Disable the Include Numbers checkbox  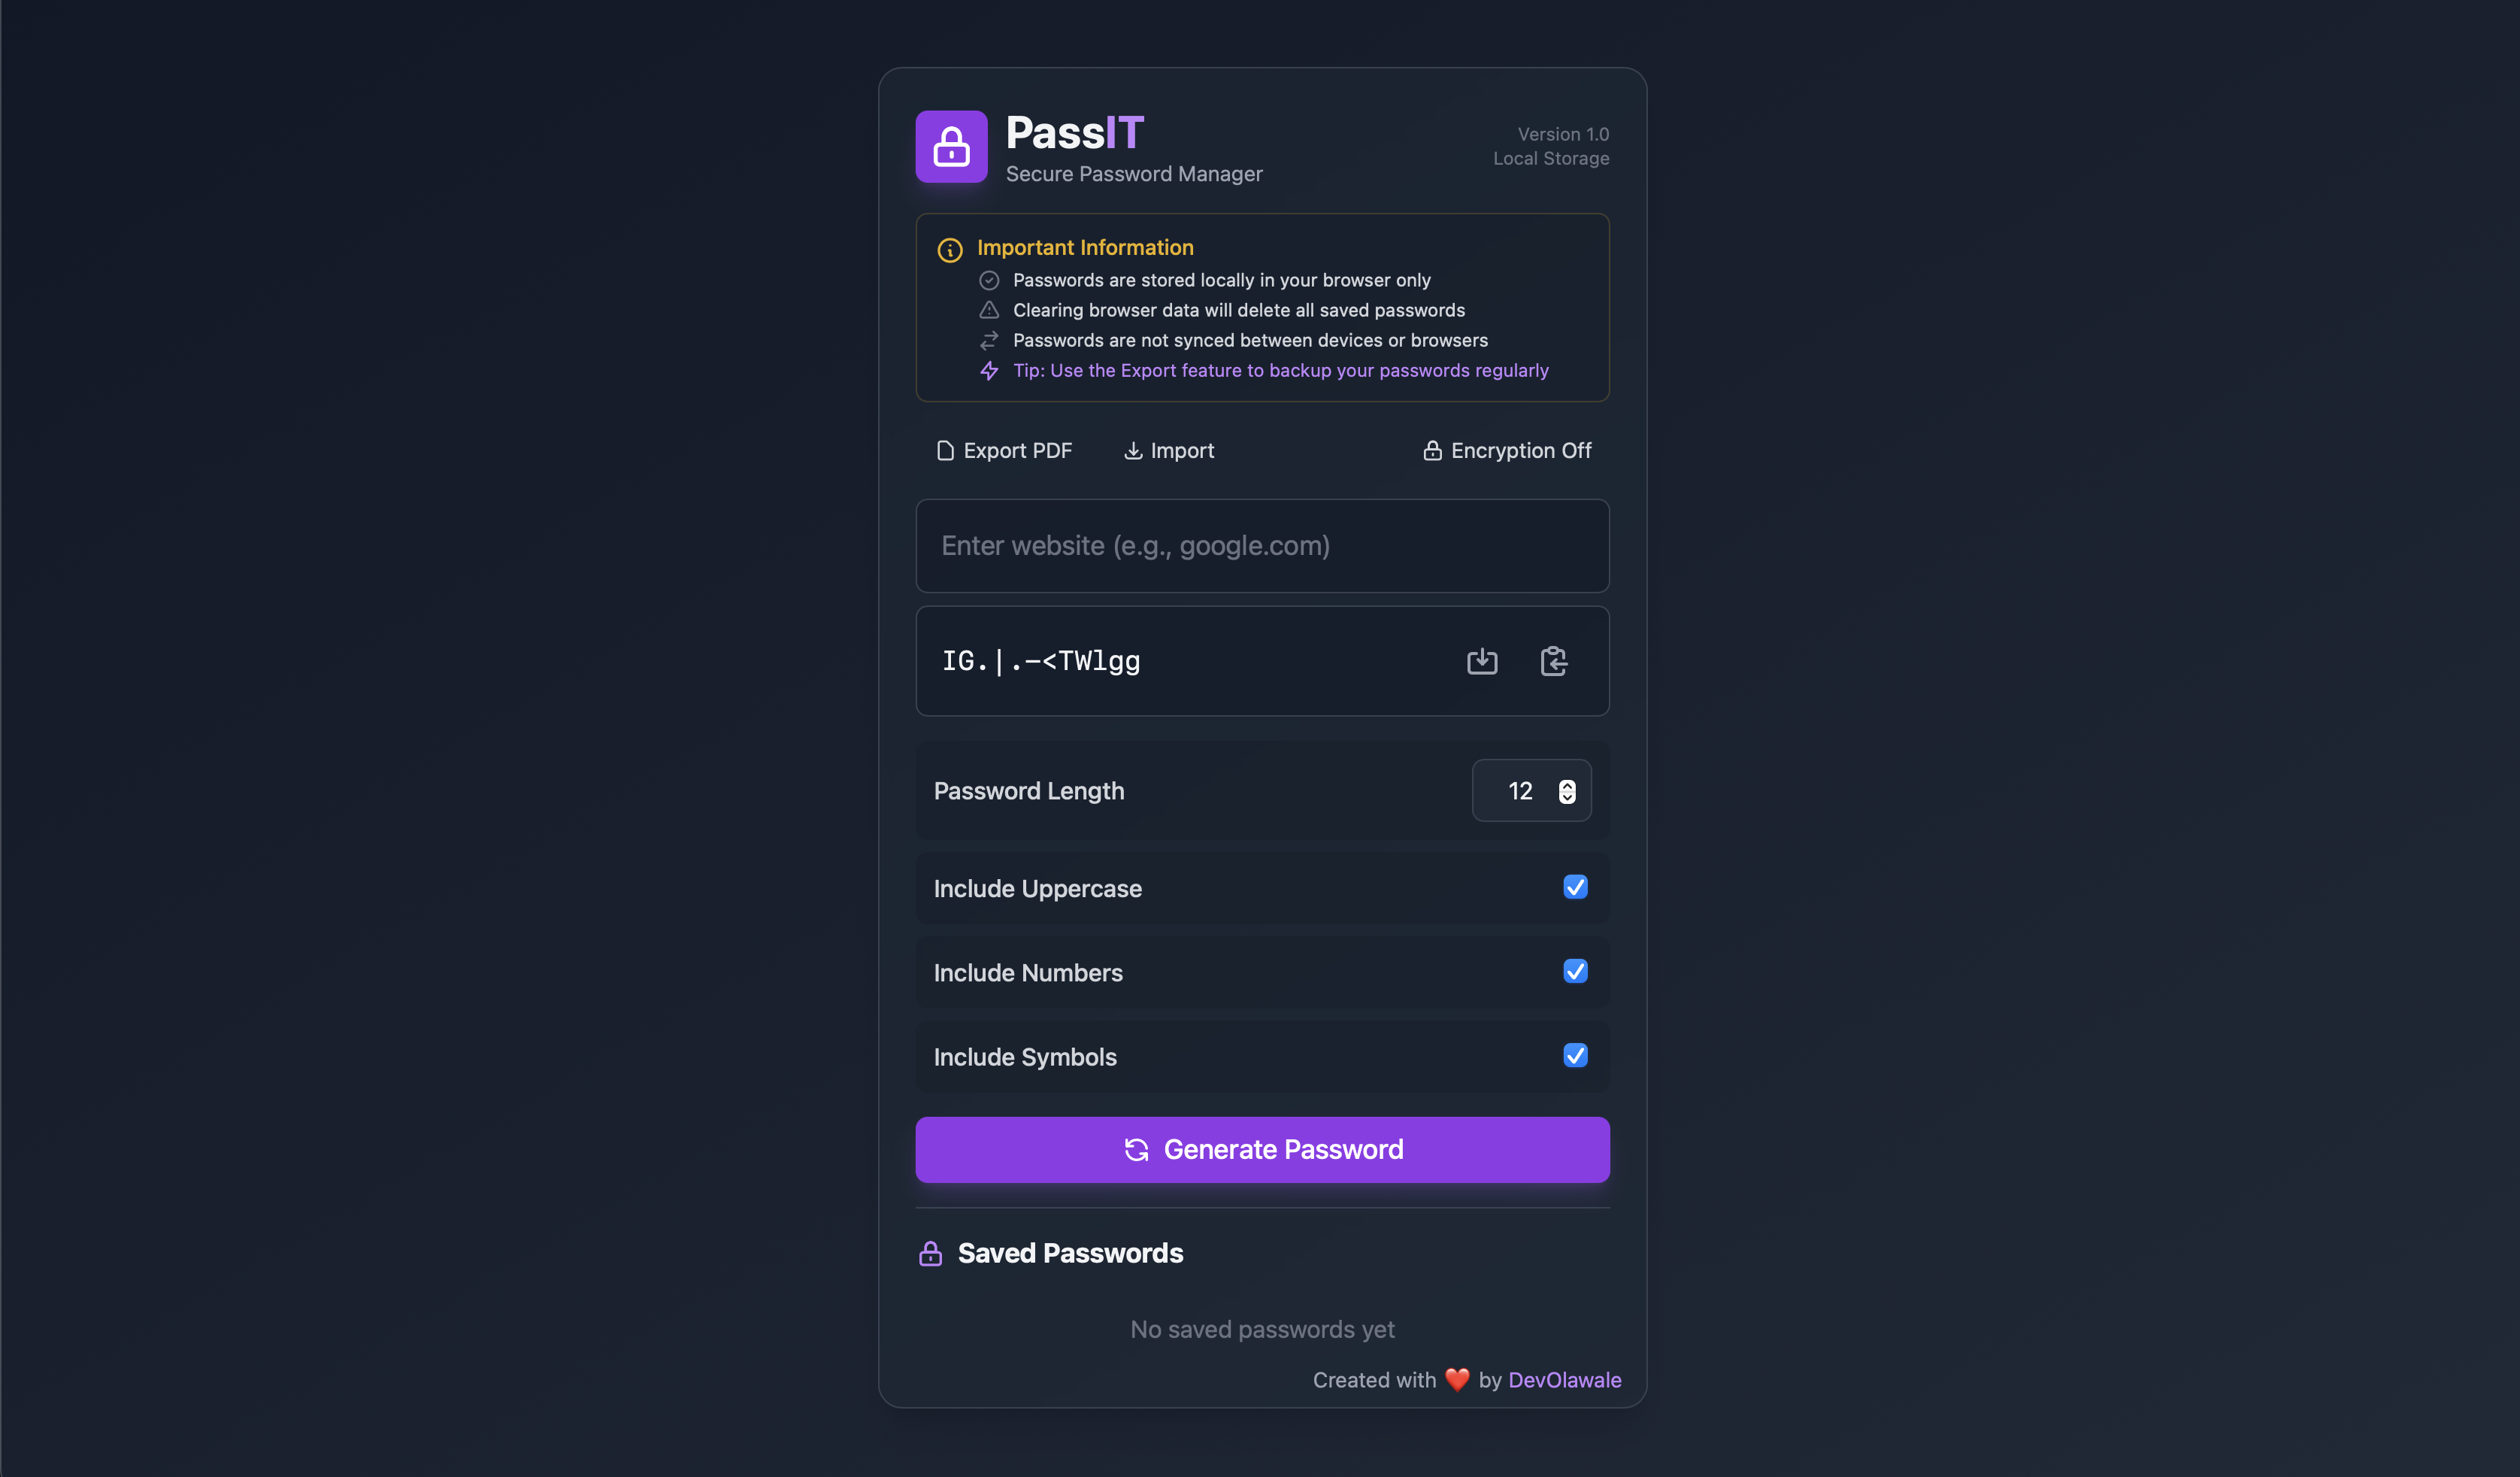[x=1575, y=971]
